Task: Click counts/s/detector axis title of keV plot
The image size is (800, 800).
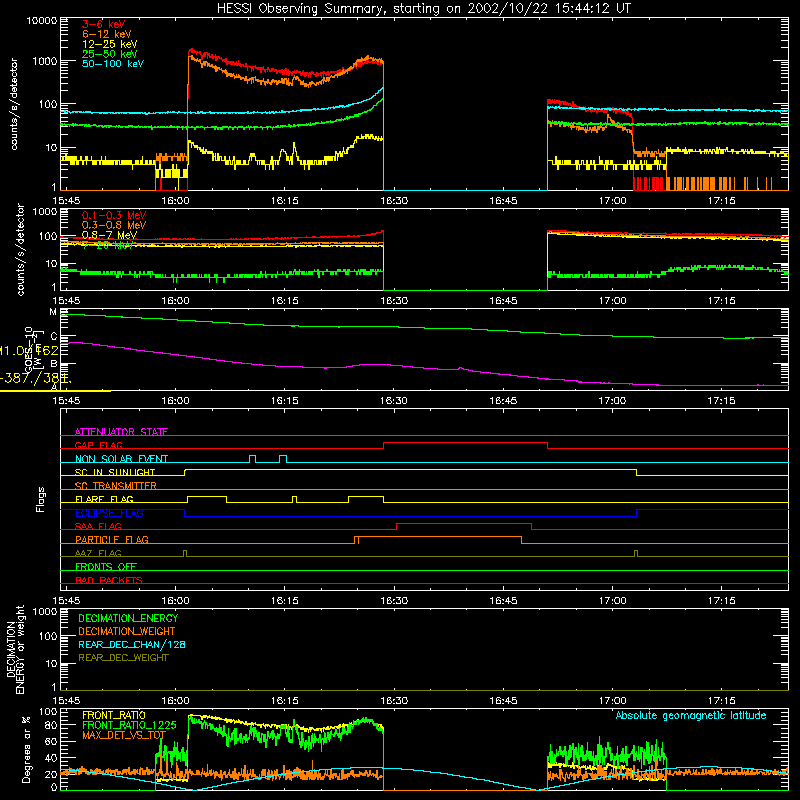Action: (14, 104)
